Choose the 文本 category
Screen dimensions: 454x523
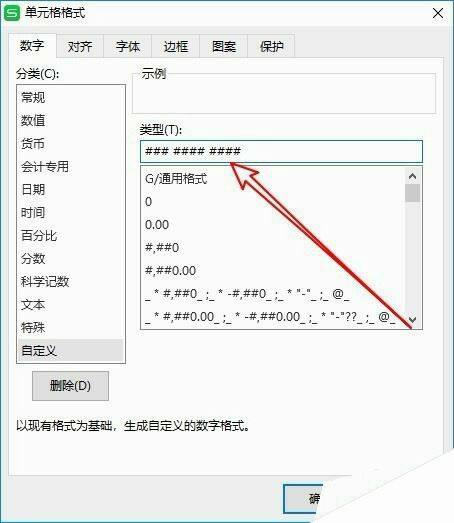click(71, 305)
